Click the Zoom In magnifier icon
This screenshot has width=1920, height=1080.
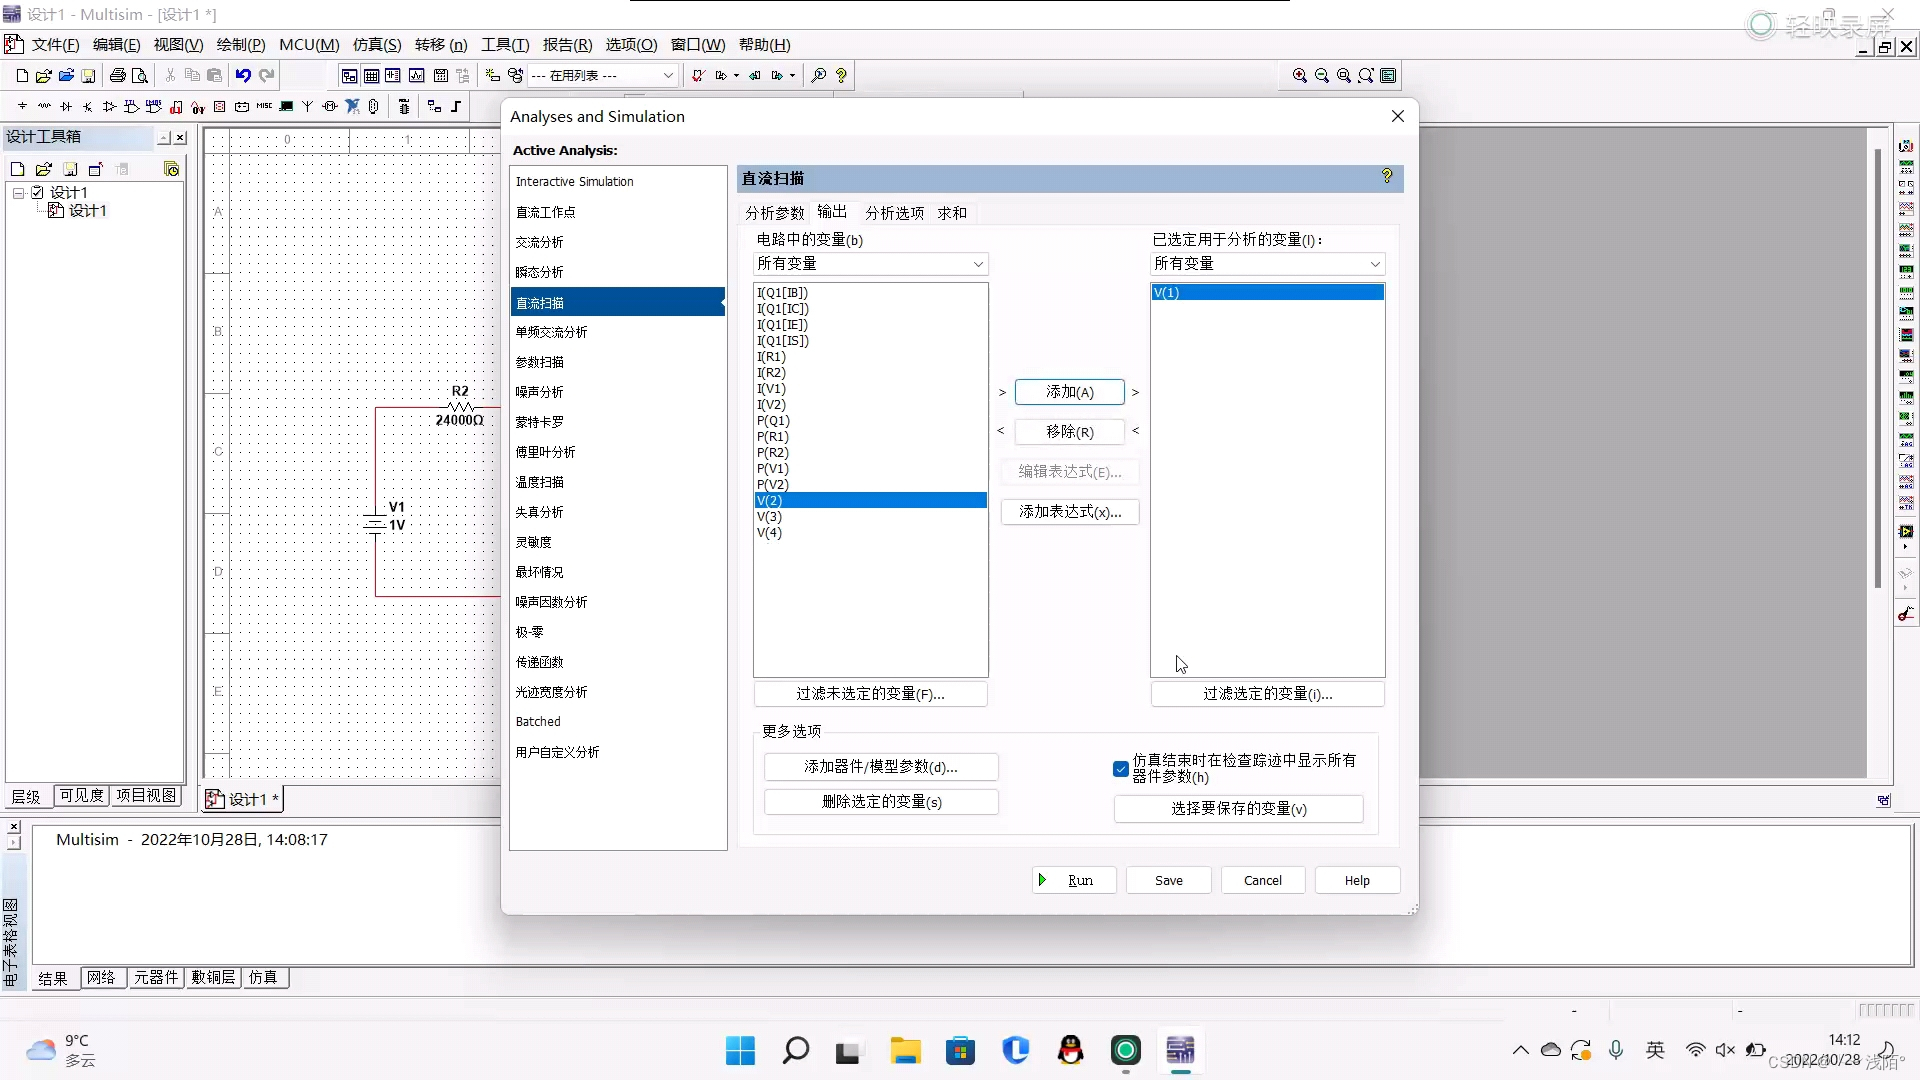pos(1299,75)
